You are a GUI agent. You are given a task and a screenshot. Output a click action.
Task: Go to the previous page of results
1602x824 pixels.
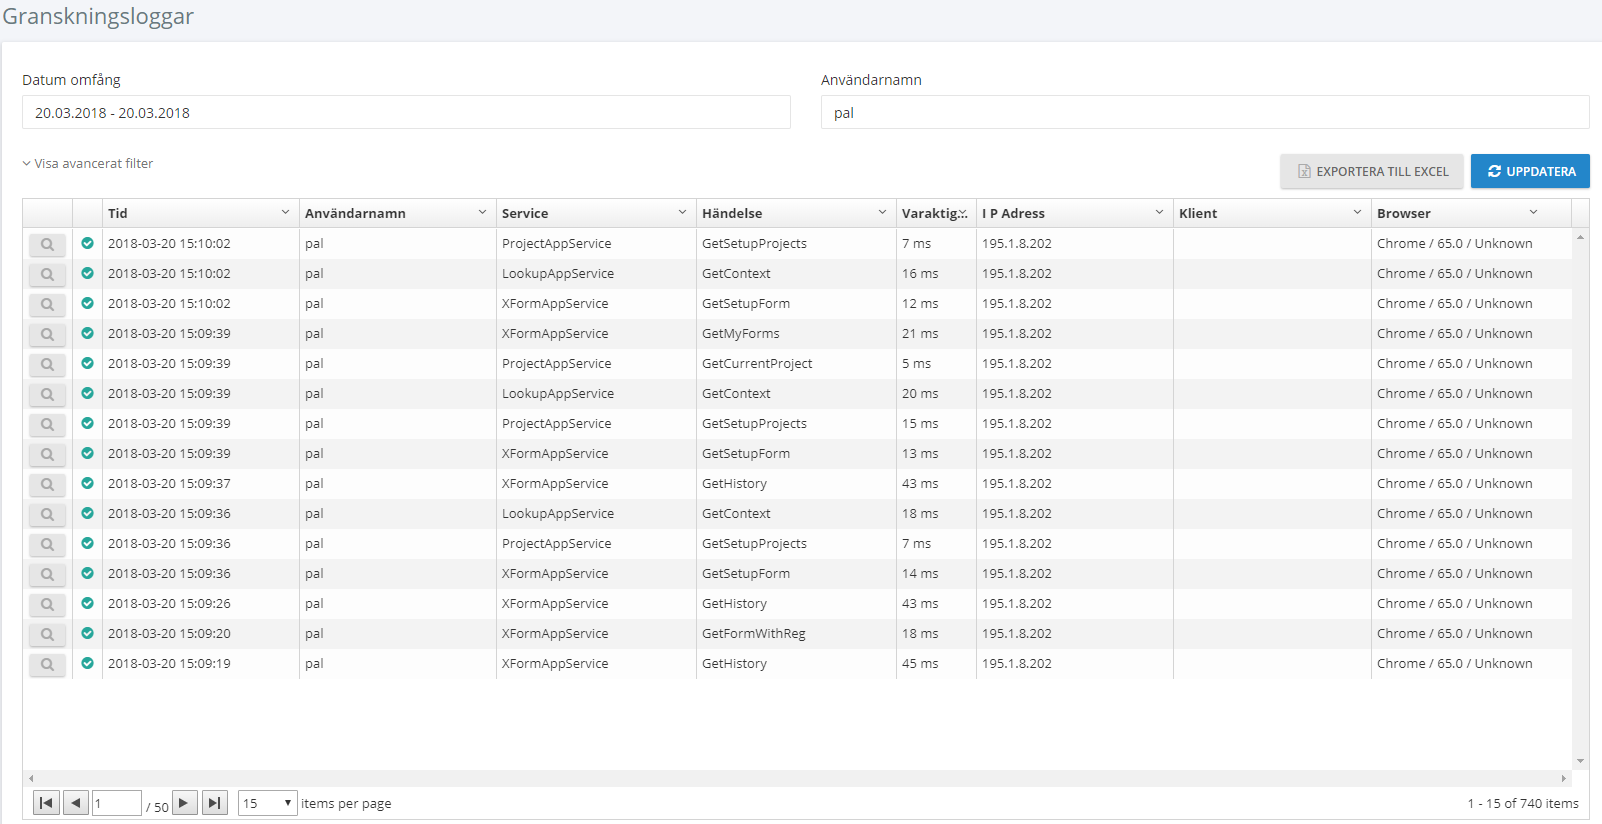[x=75, y=803]
